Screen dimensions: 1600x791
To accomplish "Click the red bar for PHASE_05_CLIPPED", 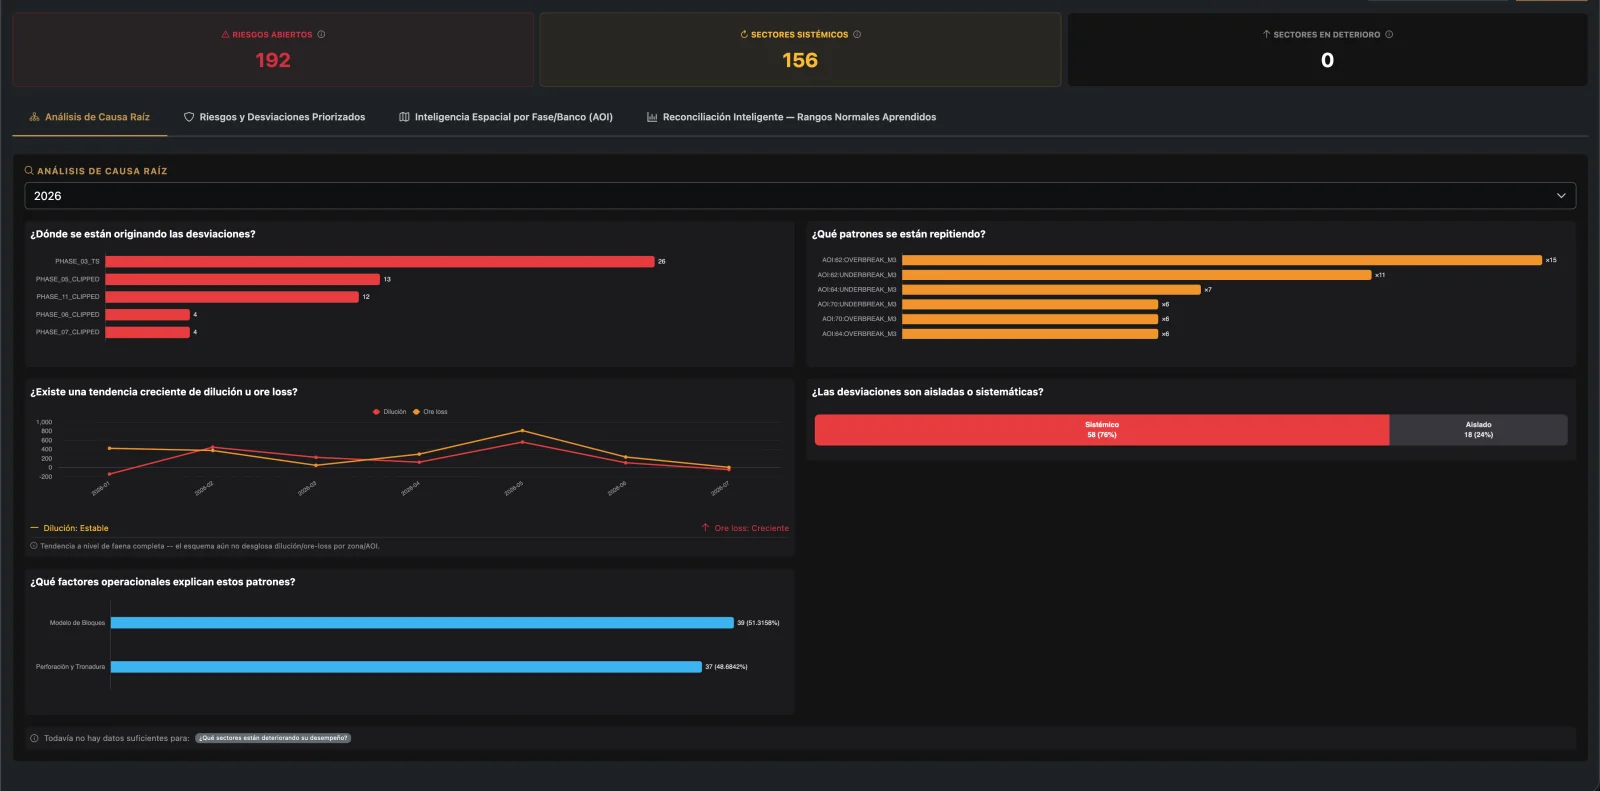I will pos(243,279).
